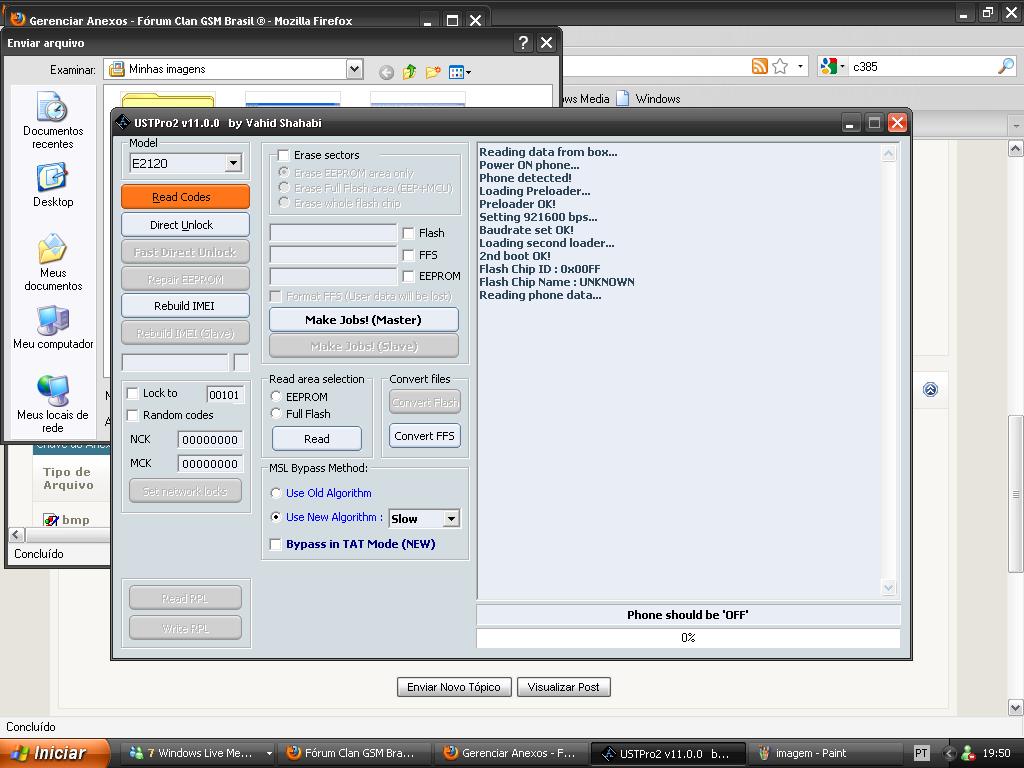The image size is (1024, 768).
Task: Enable the Erase sectors checkbox
Action: pos(283,155)
